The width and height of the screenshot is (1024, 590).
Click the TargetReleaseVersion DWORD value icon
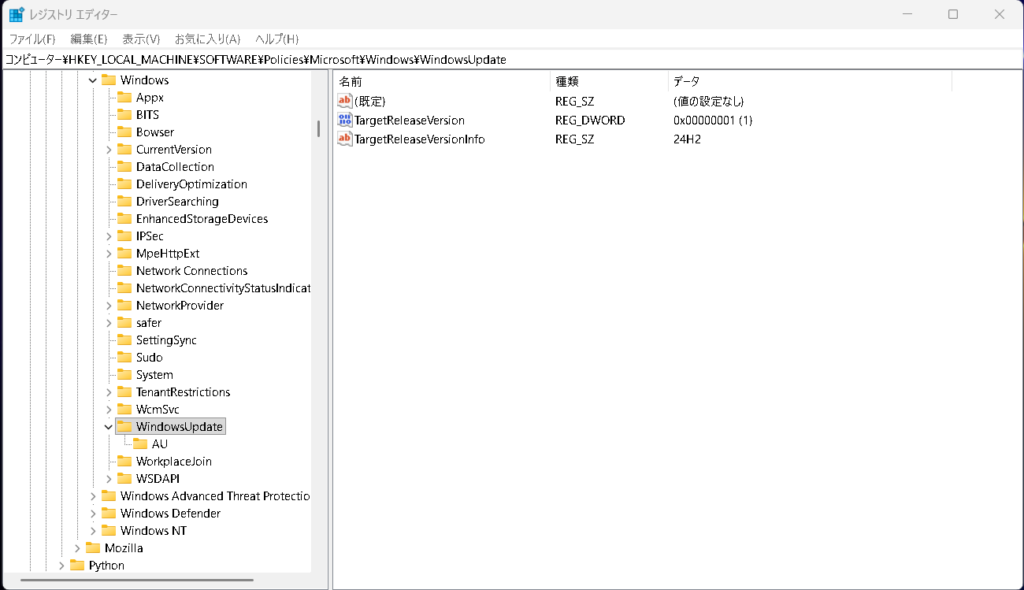point(345,120)
